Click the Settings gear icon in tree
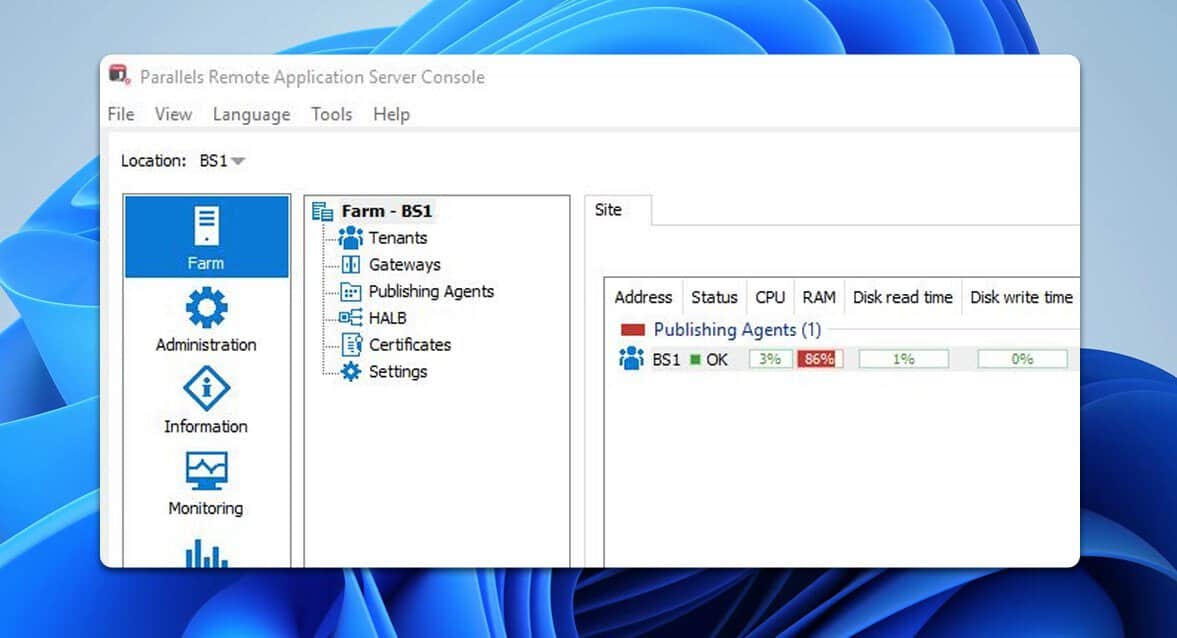This screenshot has width=1177, height=638. click(x=351, y=372)
